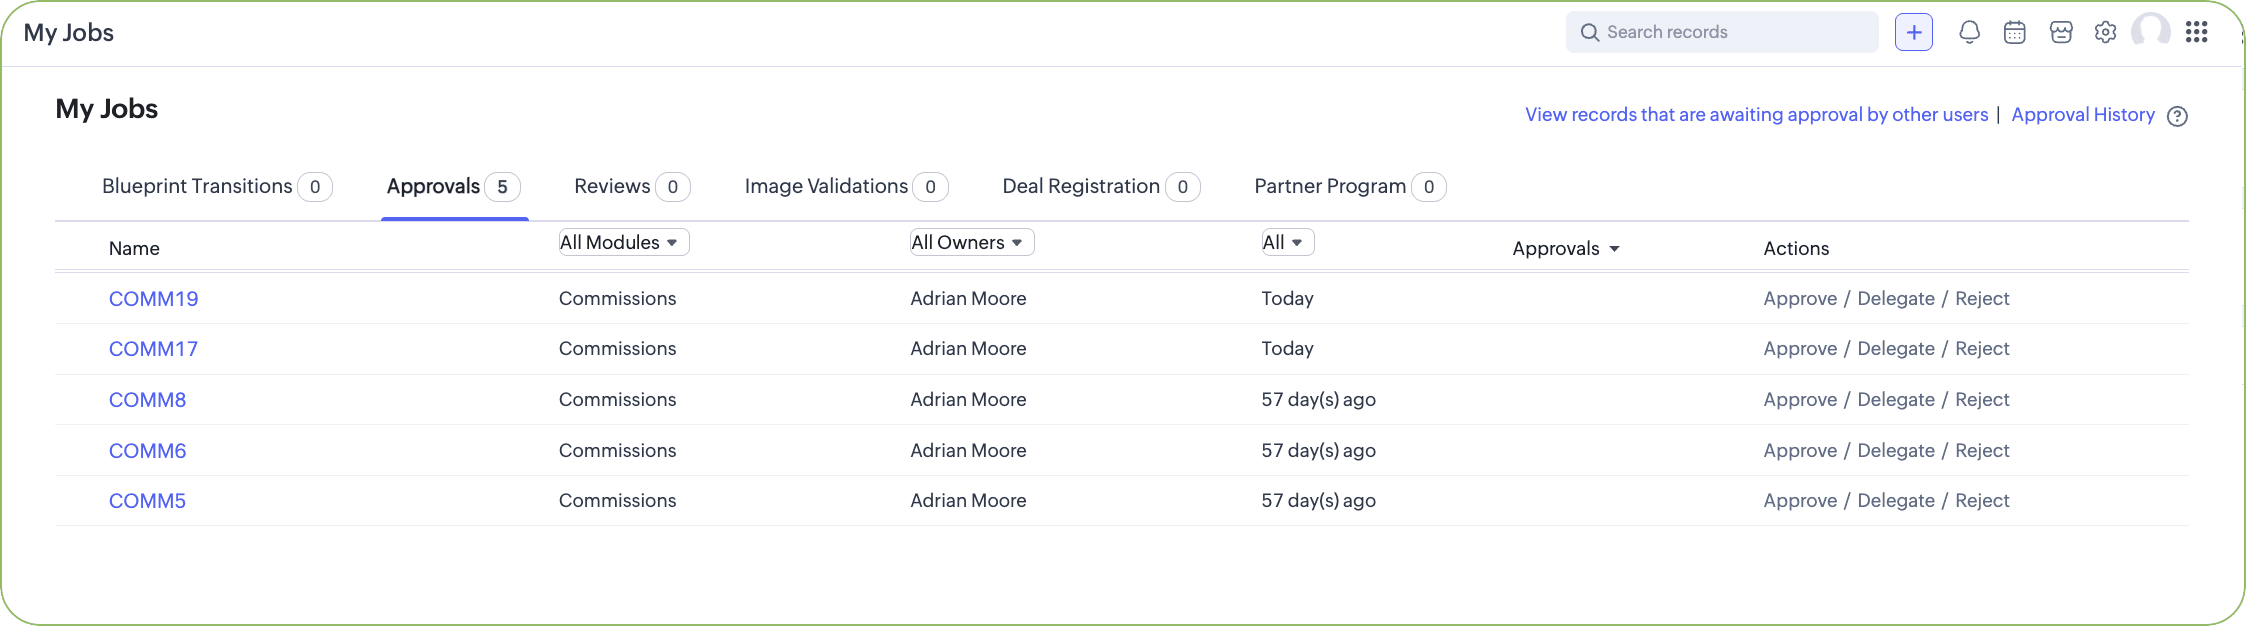Click the plus create-record icon
2246x626 pixels.
(x=1913, y=32)
